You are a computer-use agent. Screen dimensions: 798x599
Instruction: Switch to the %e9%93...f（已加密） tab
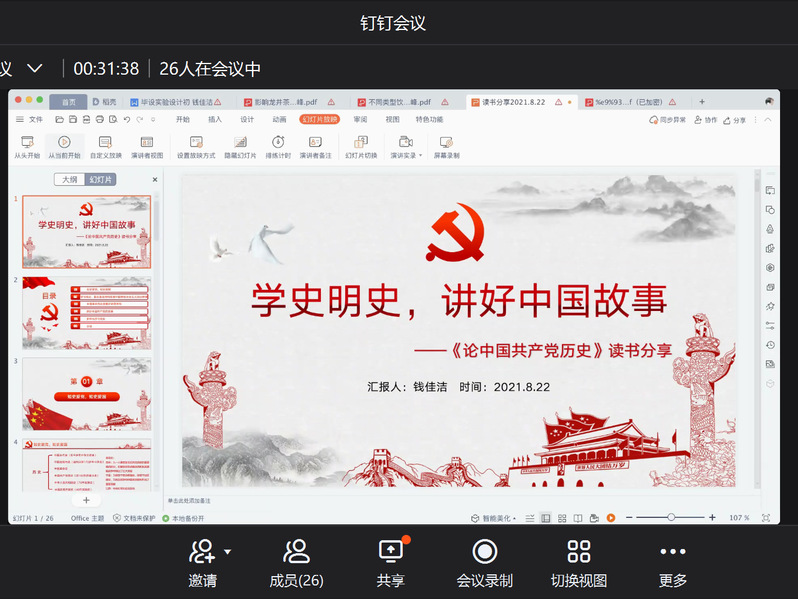pos(631,102)
